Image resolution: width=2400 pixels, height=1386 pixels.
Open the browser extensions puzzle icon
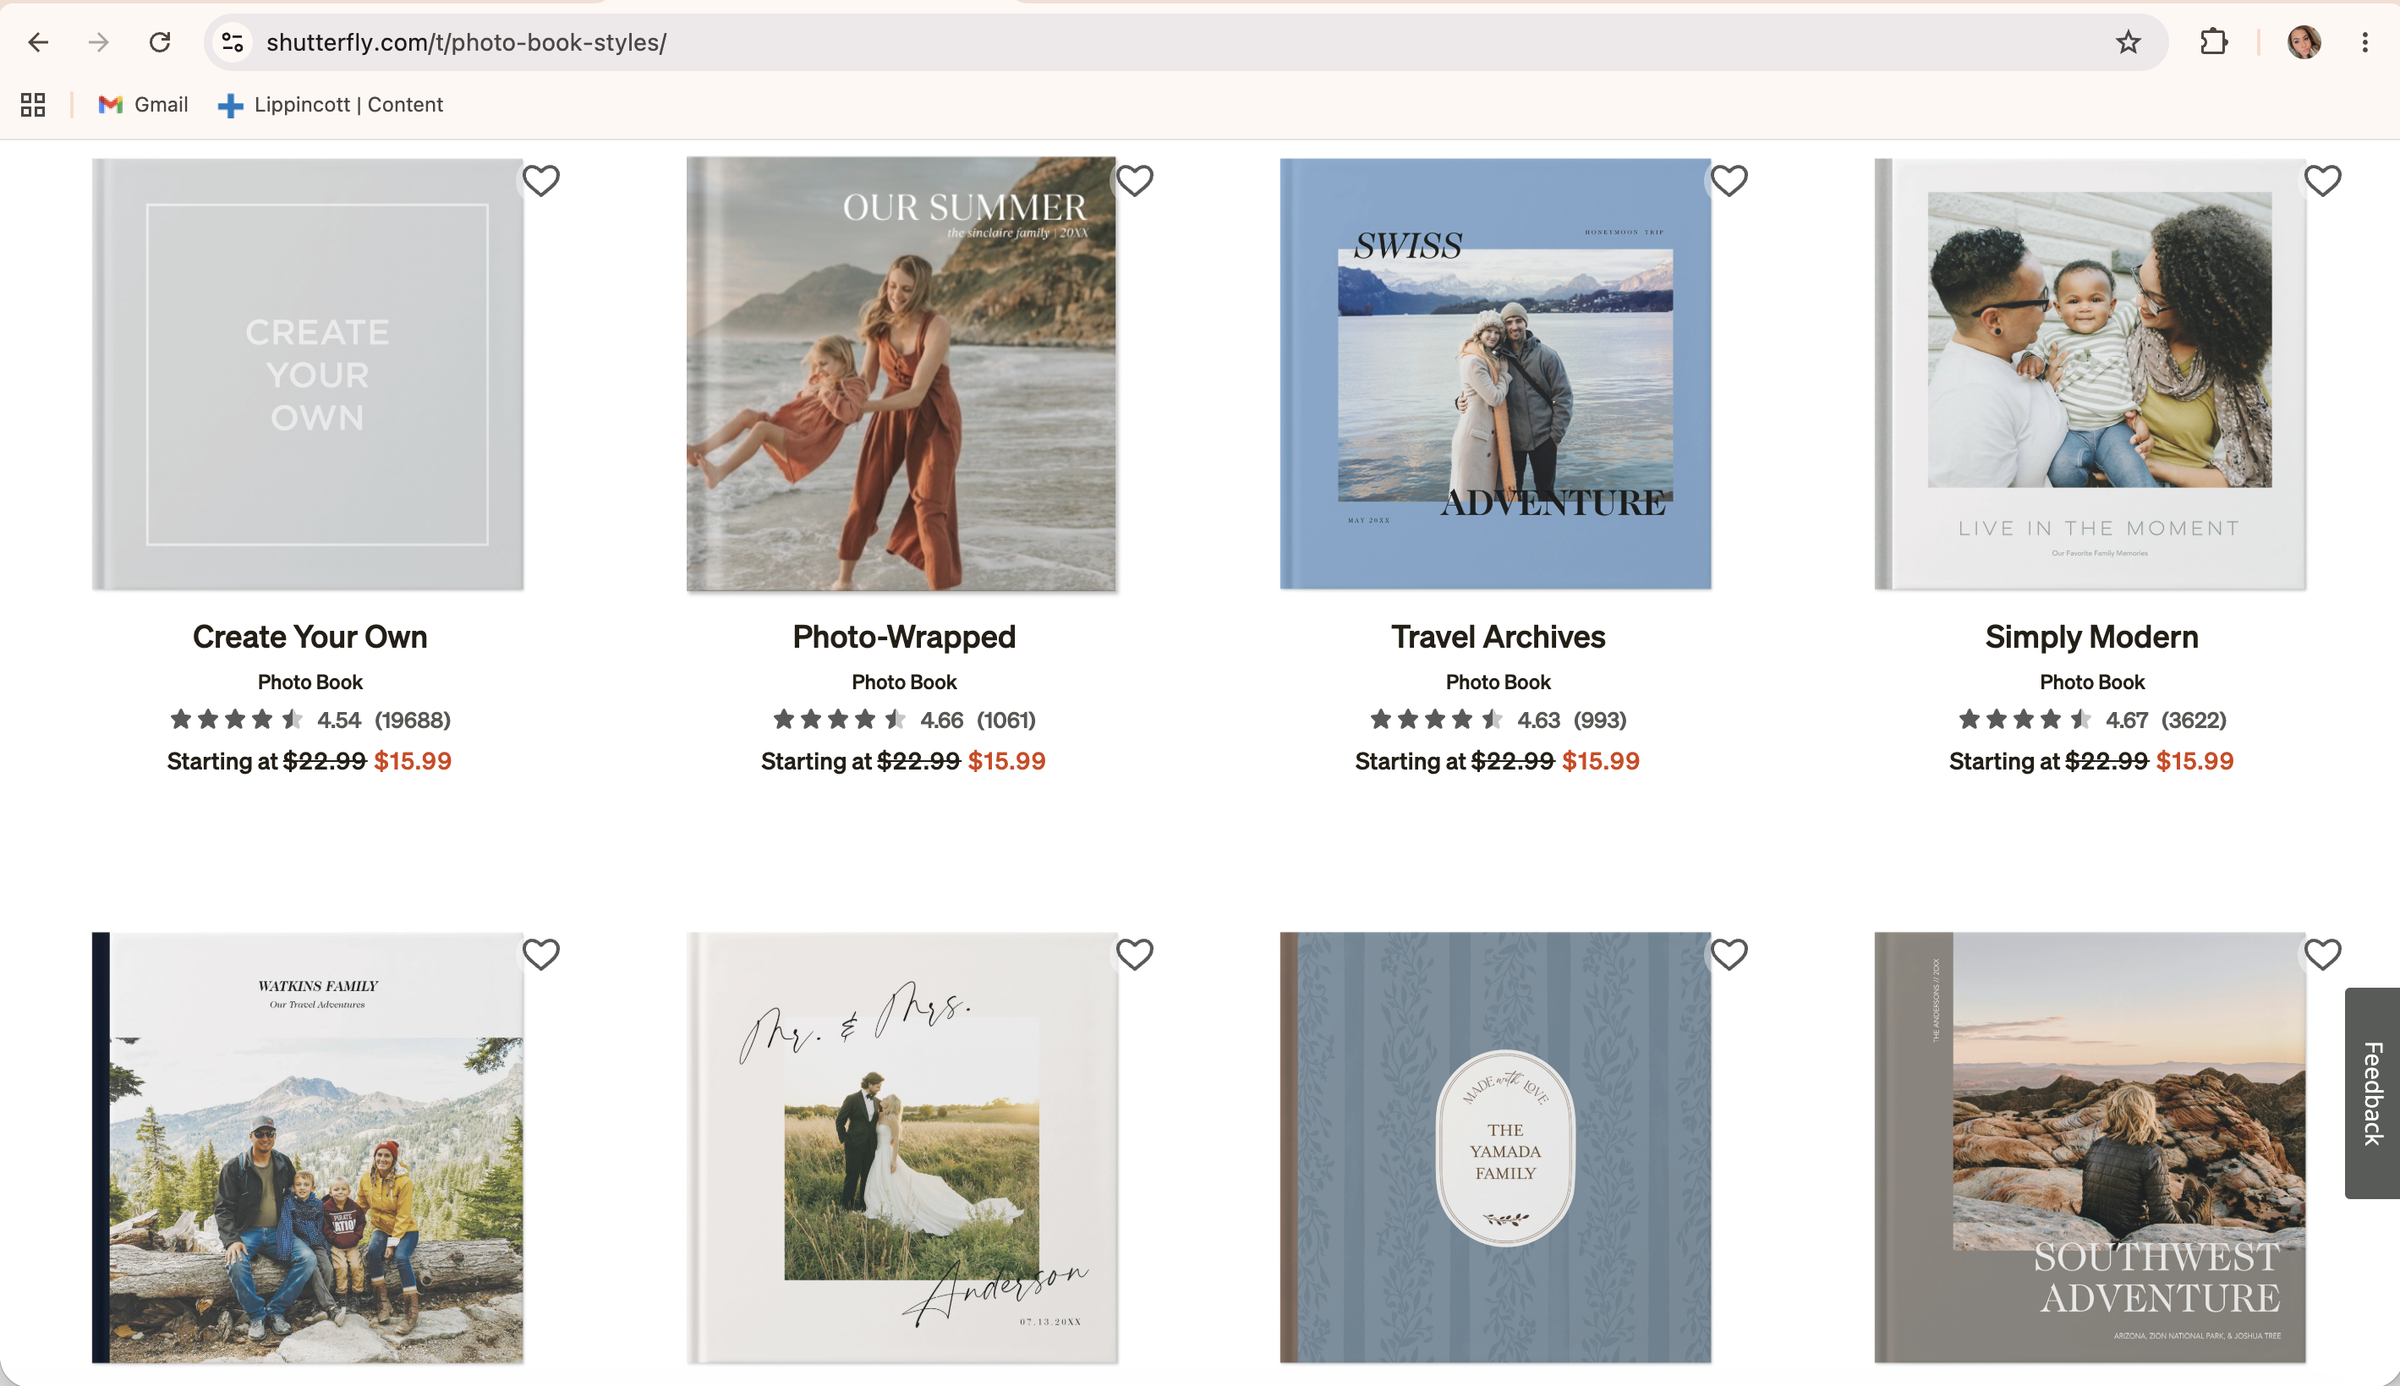(x=2214, y=42)
